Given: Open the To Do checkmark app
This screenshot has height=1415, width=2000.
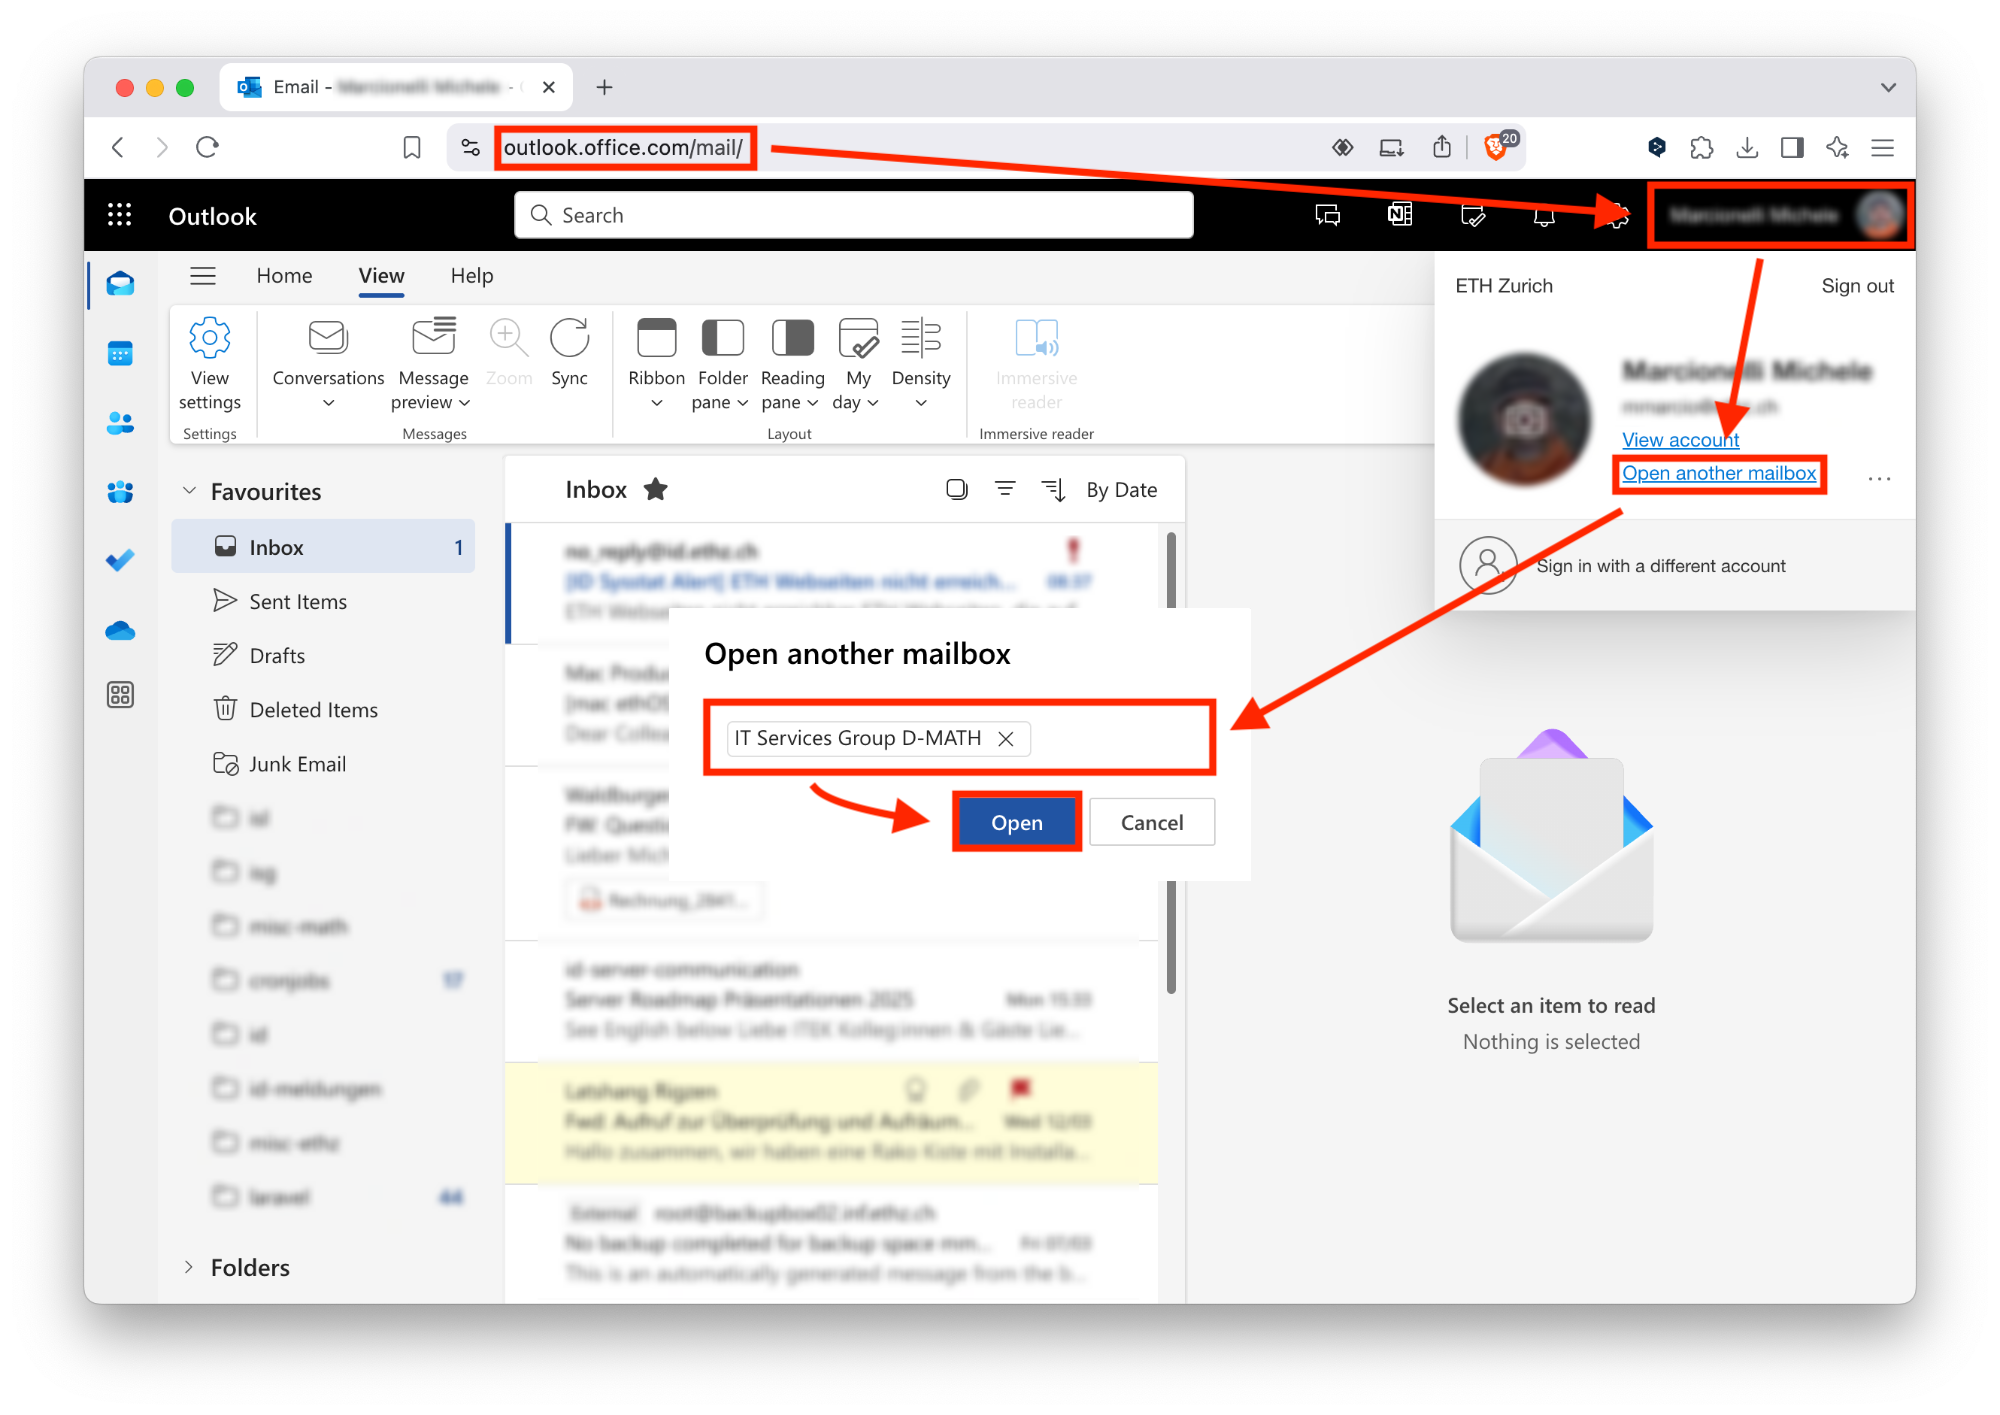Looking at the screenshot, I should [x=120, y=561].
